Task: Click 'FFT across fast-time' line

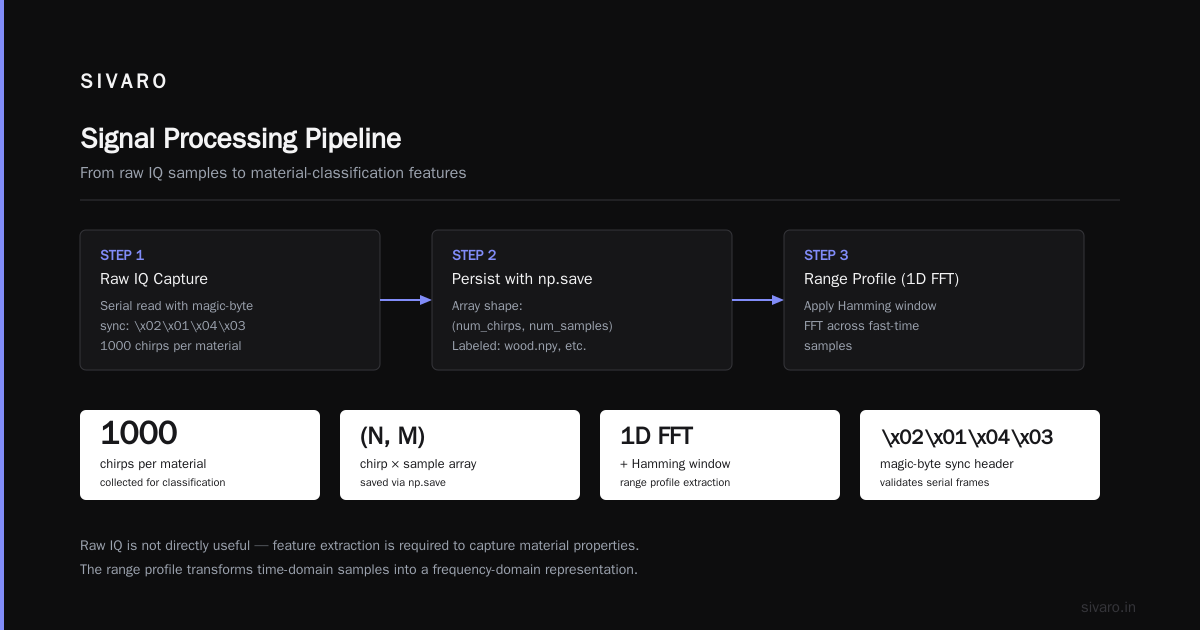Action: [x=861, y=326]
